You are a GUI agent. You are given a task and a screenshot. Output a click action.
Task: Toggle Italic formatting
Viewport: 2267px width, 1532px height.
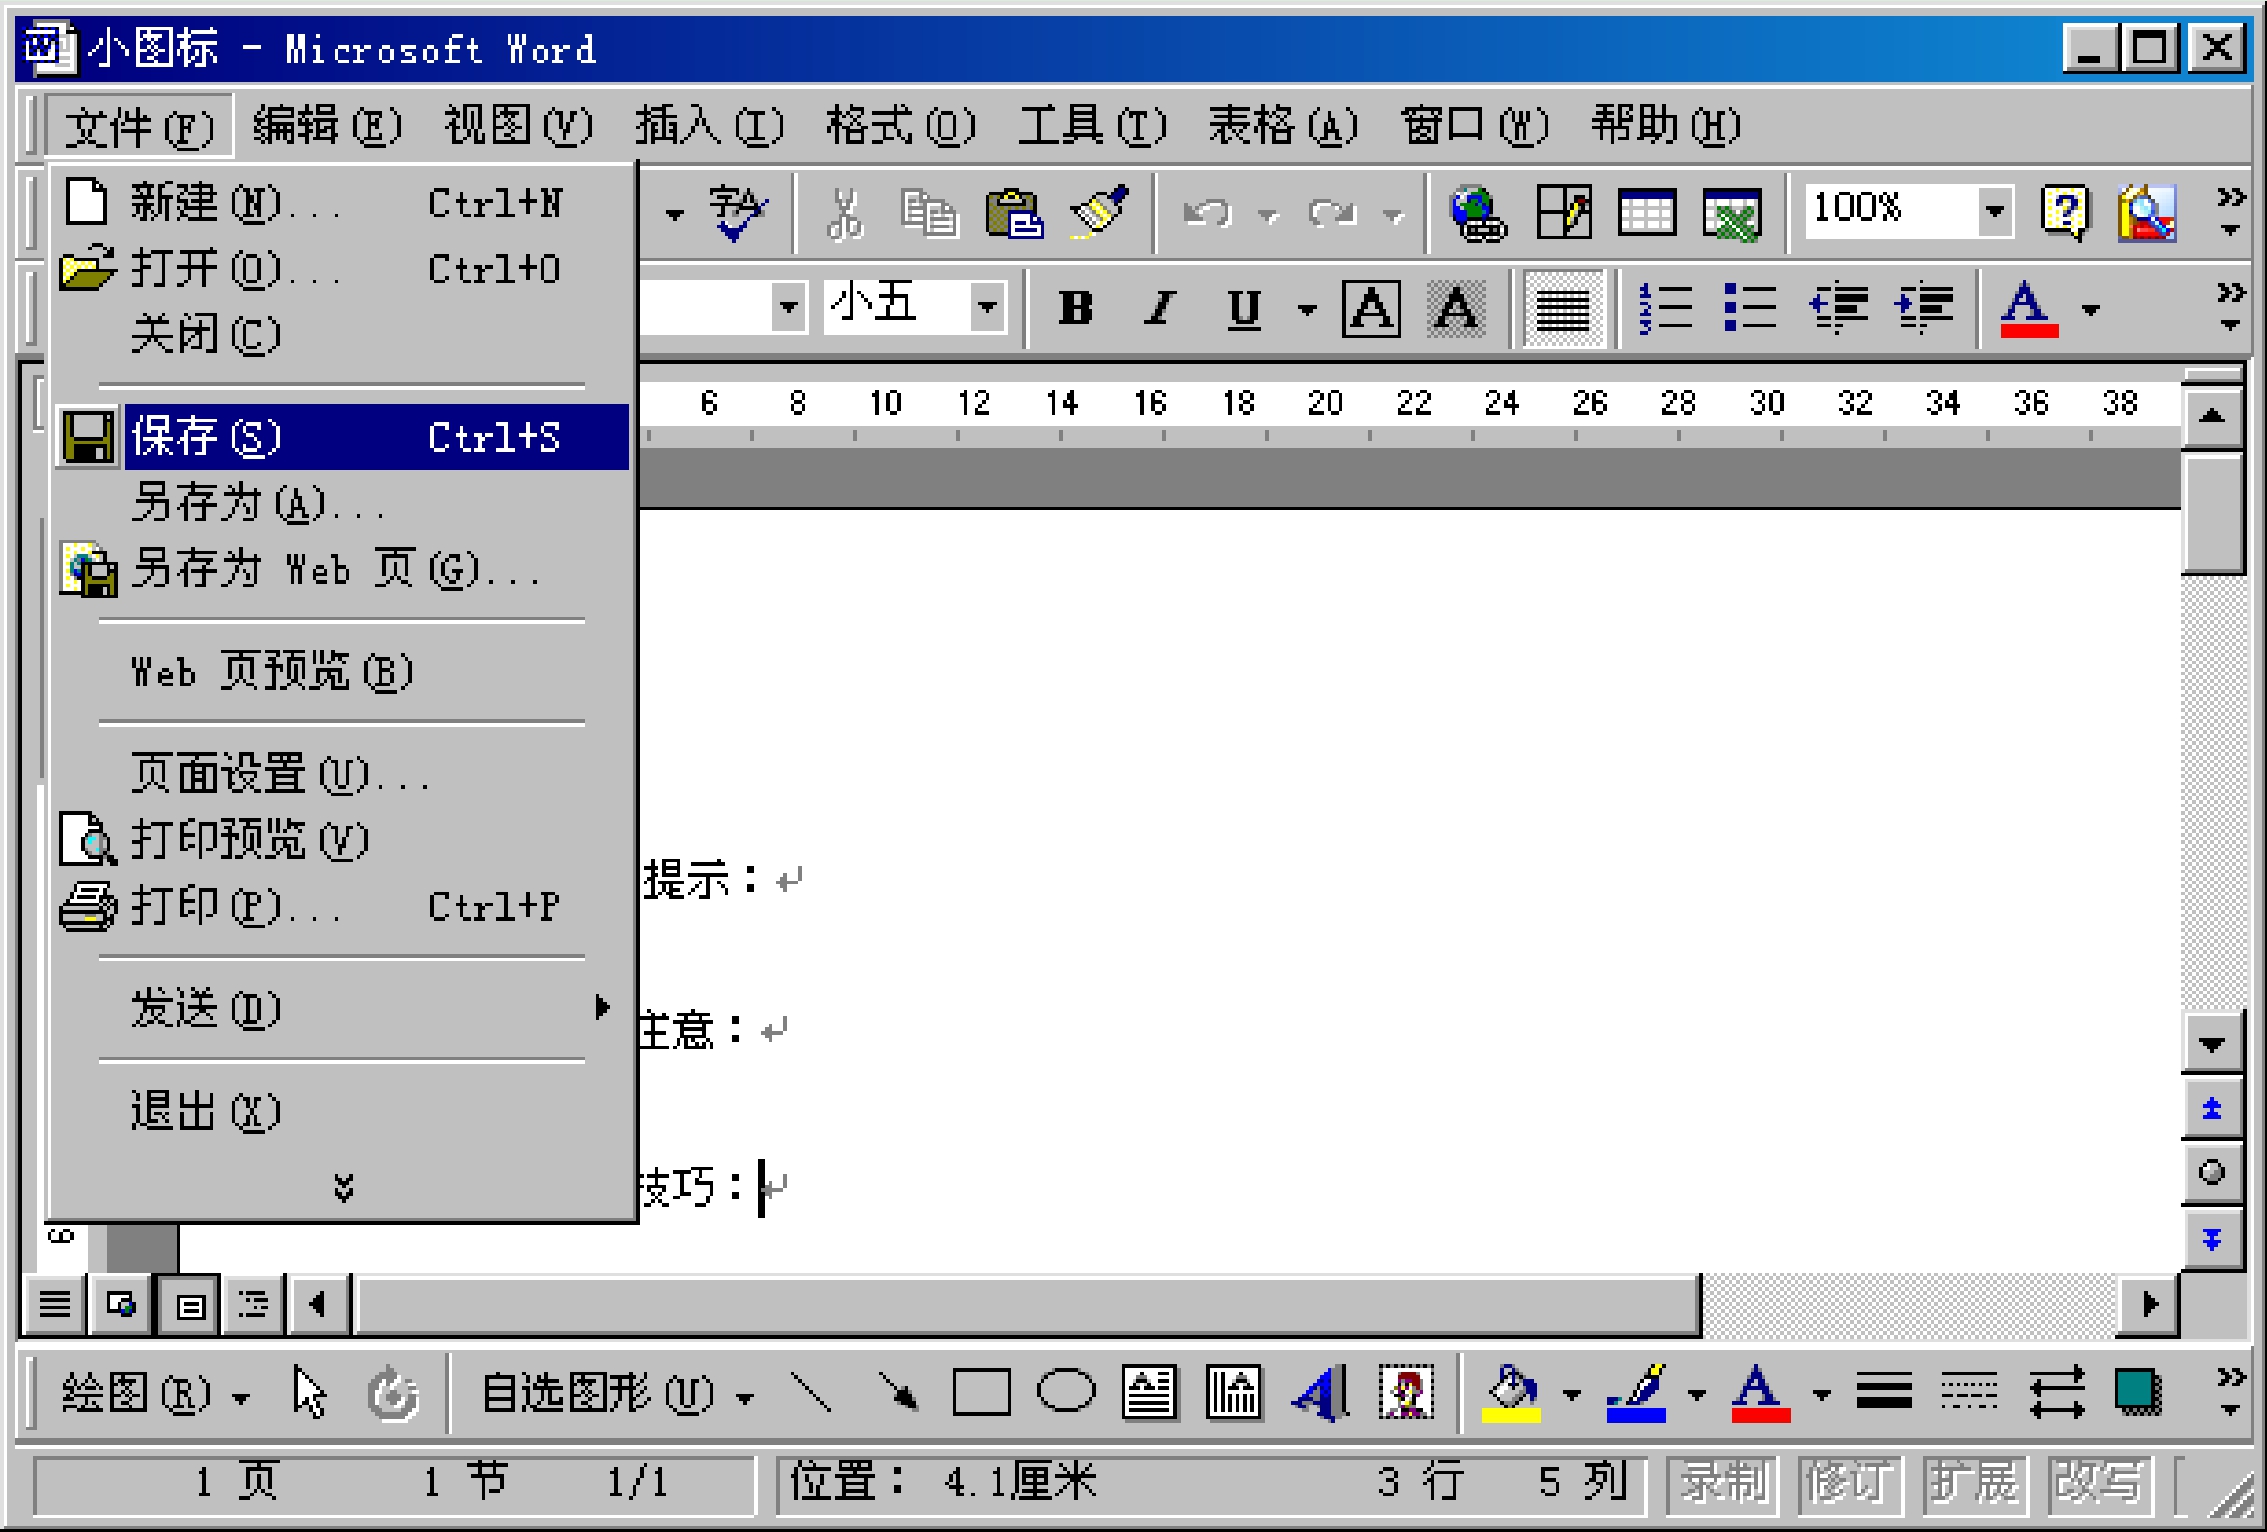click(x=1160, y=308)
